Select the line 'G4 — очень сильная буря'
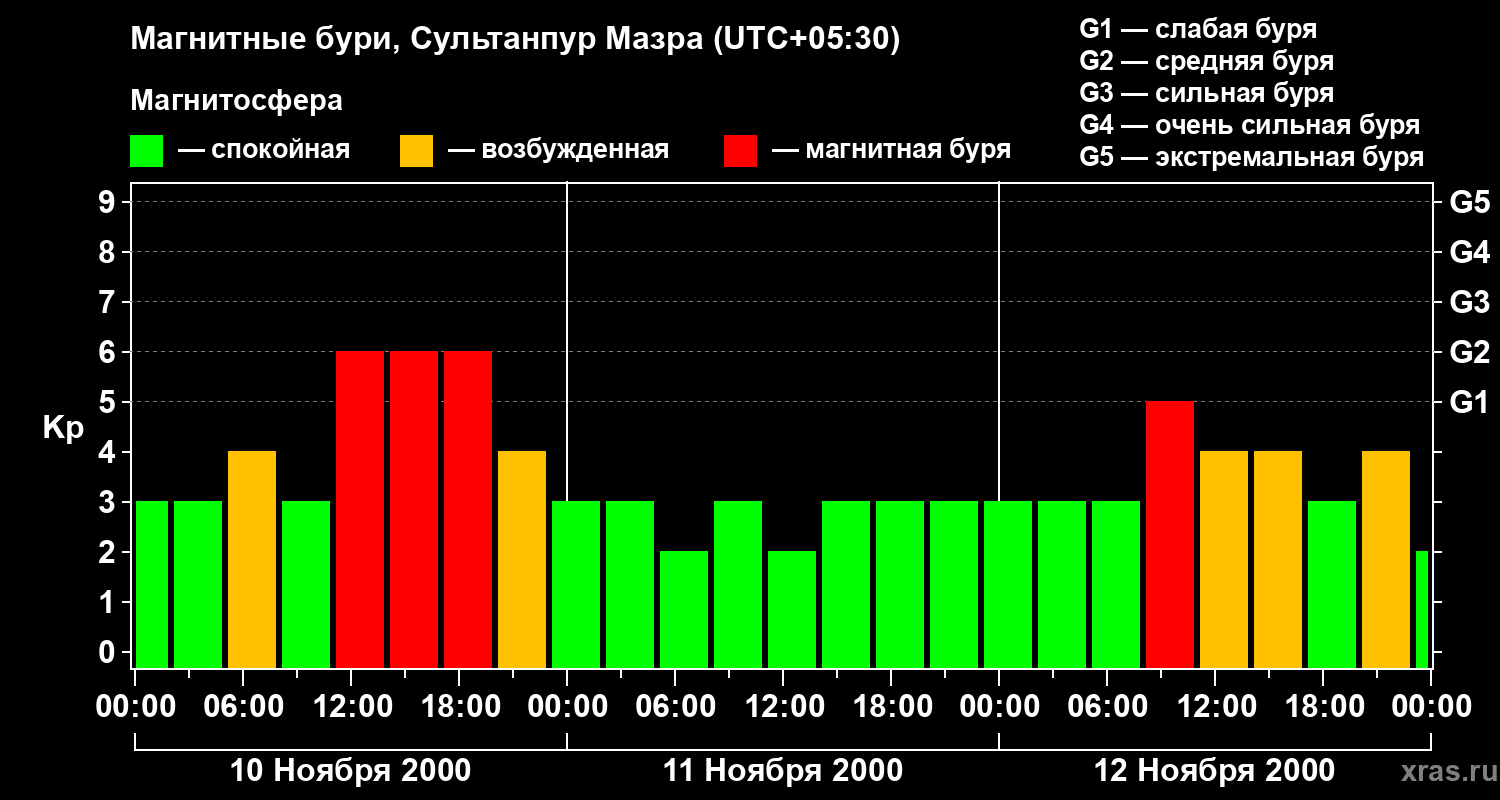 [1250, 125]
